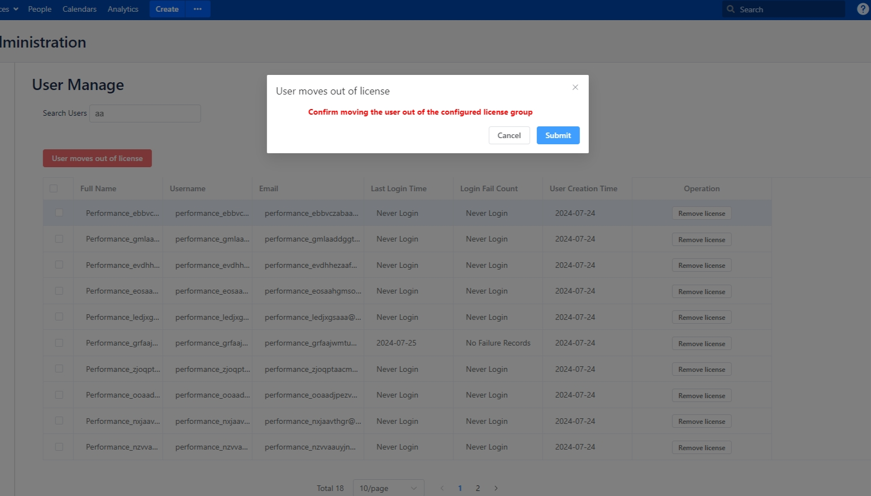Close the license dialog with X icon
This screenshot has height=496, width=871.
pos(575,87)
